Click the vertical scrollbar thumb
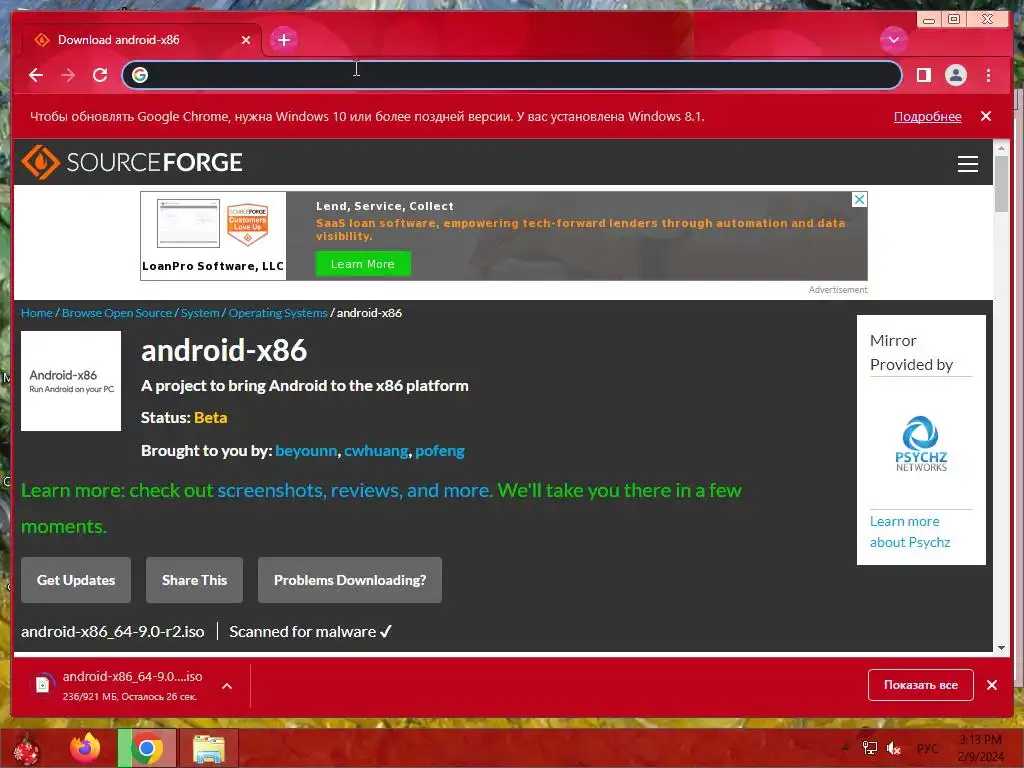Viewport: 1024px width, 768px height. [1001, 184]
